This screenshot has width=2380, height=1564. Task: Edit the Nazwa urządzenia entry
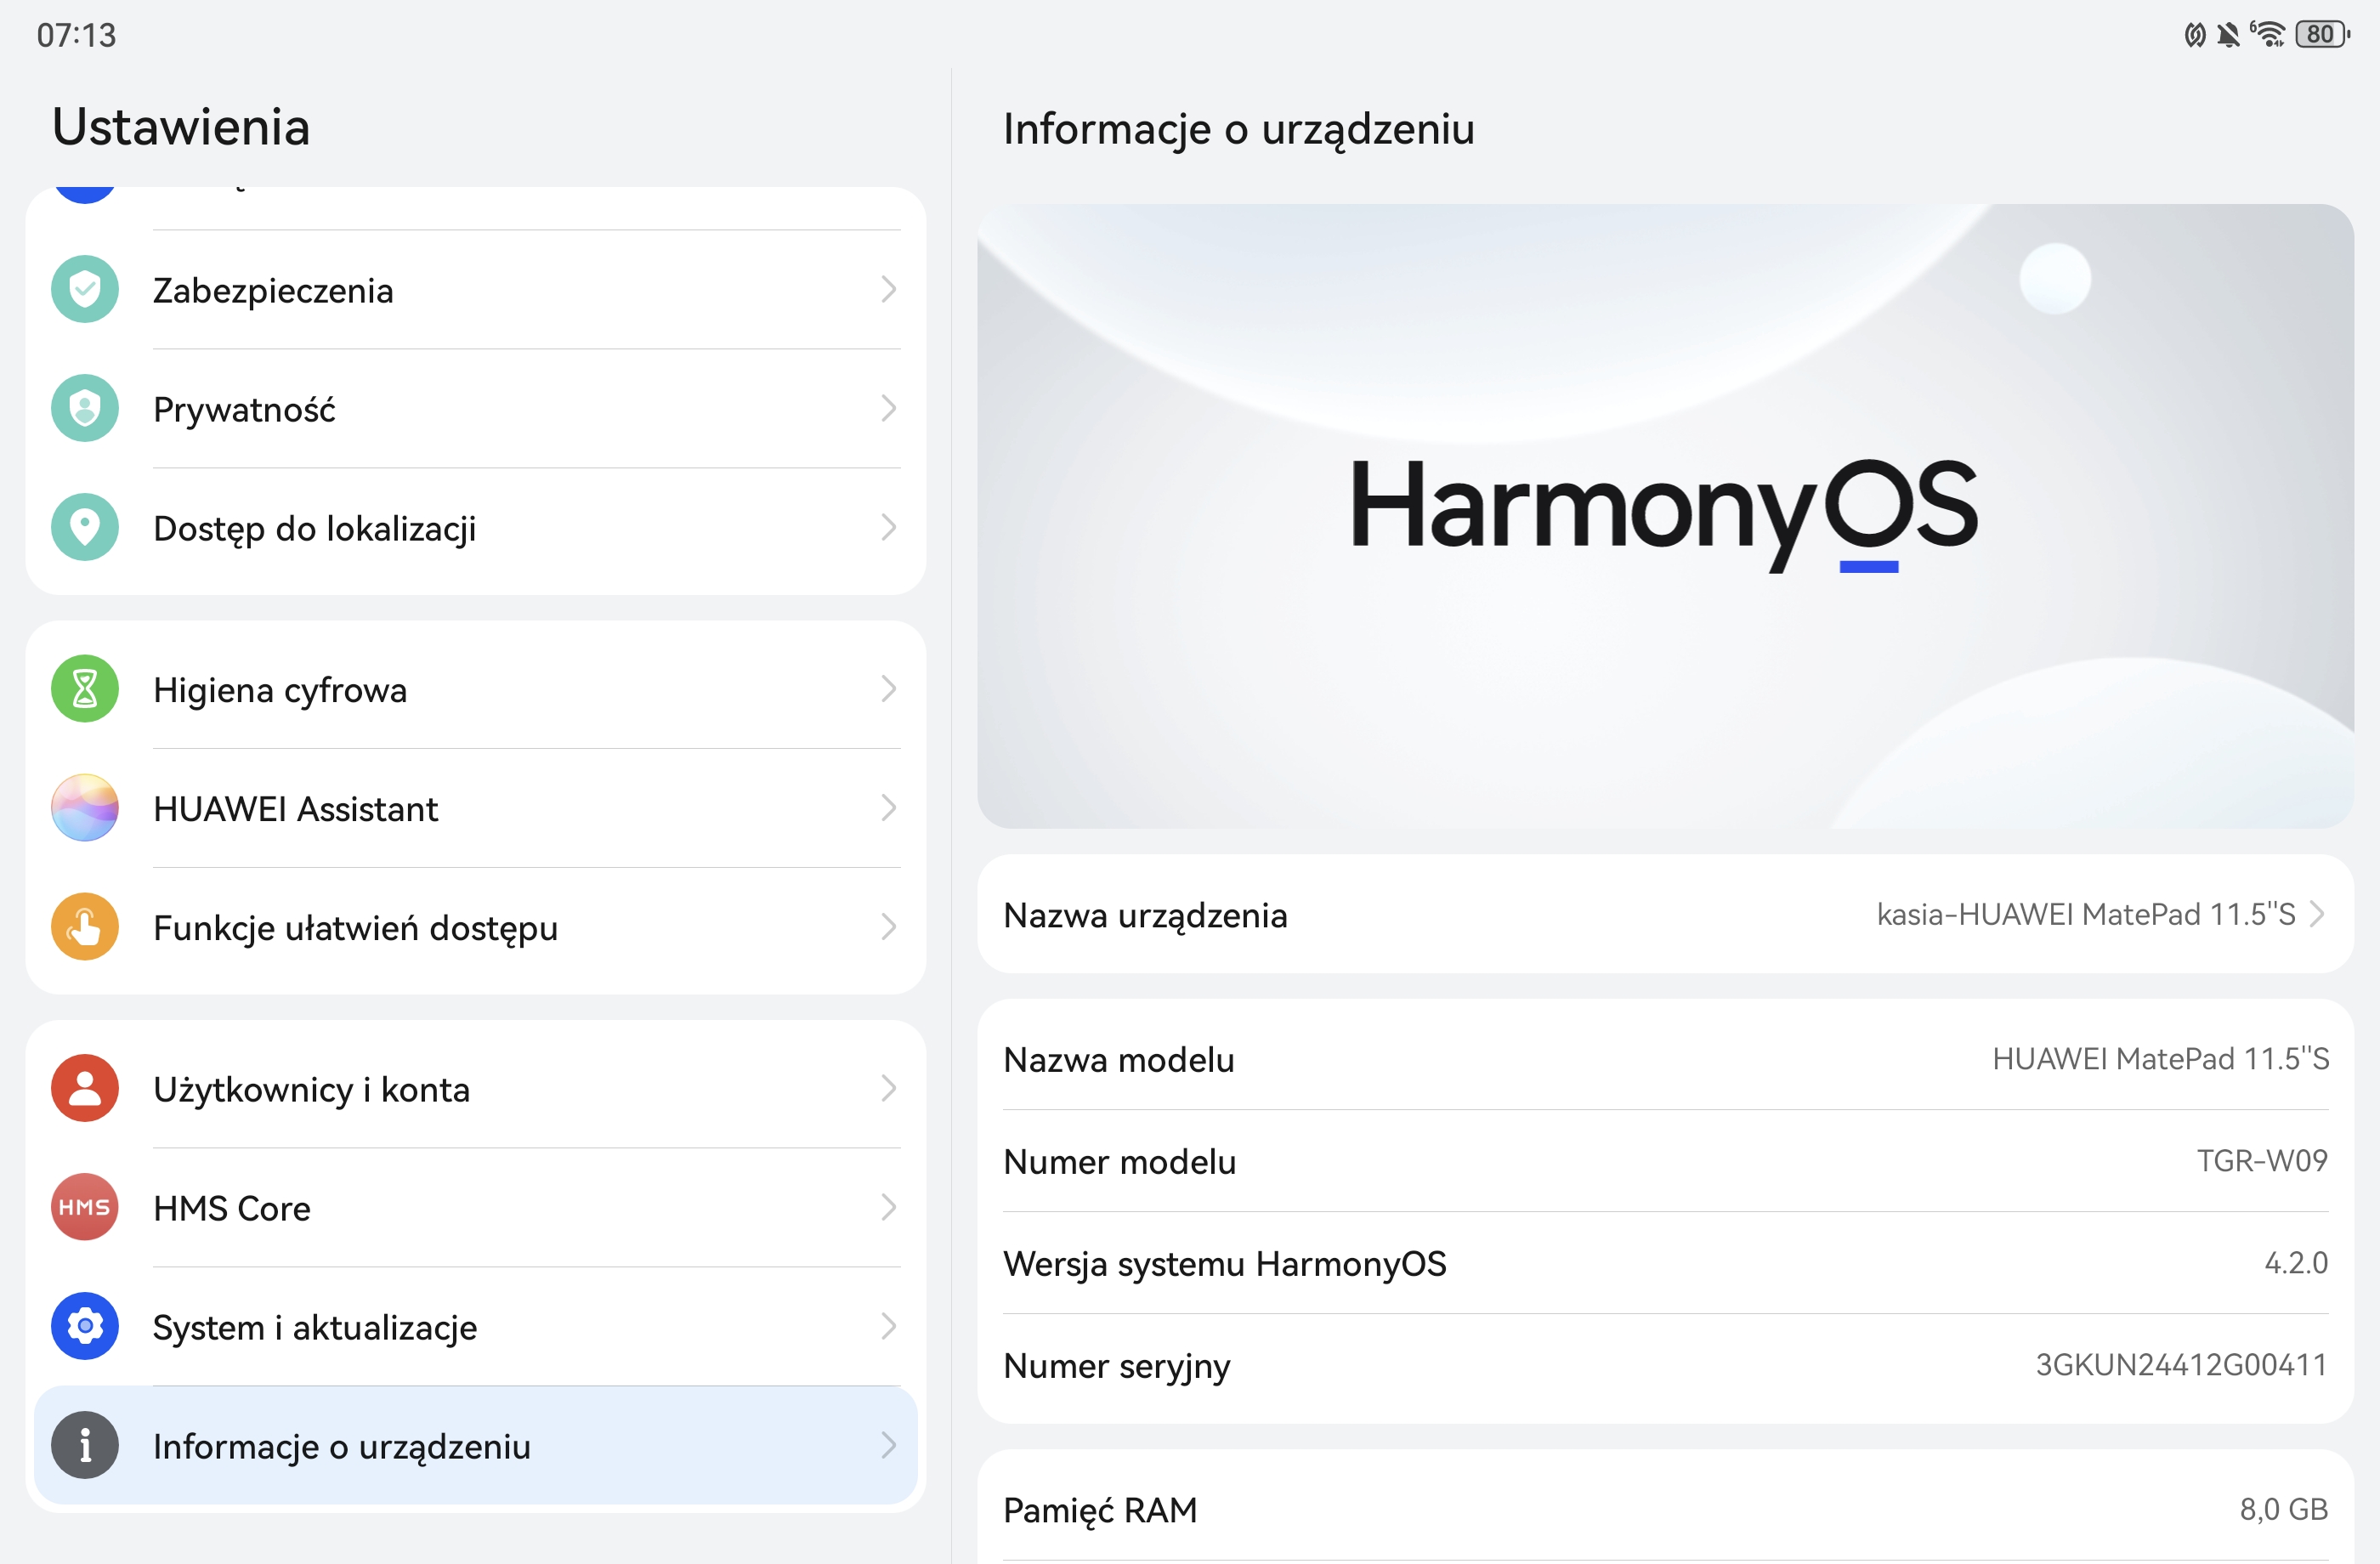point(1665,914)
